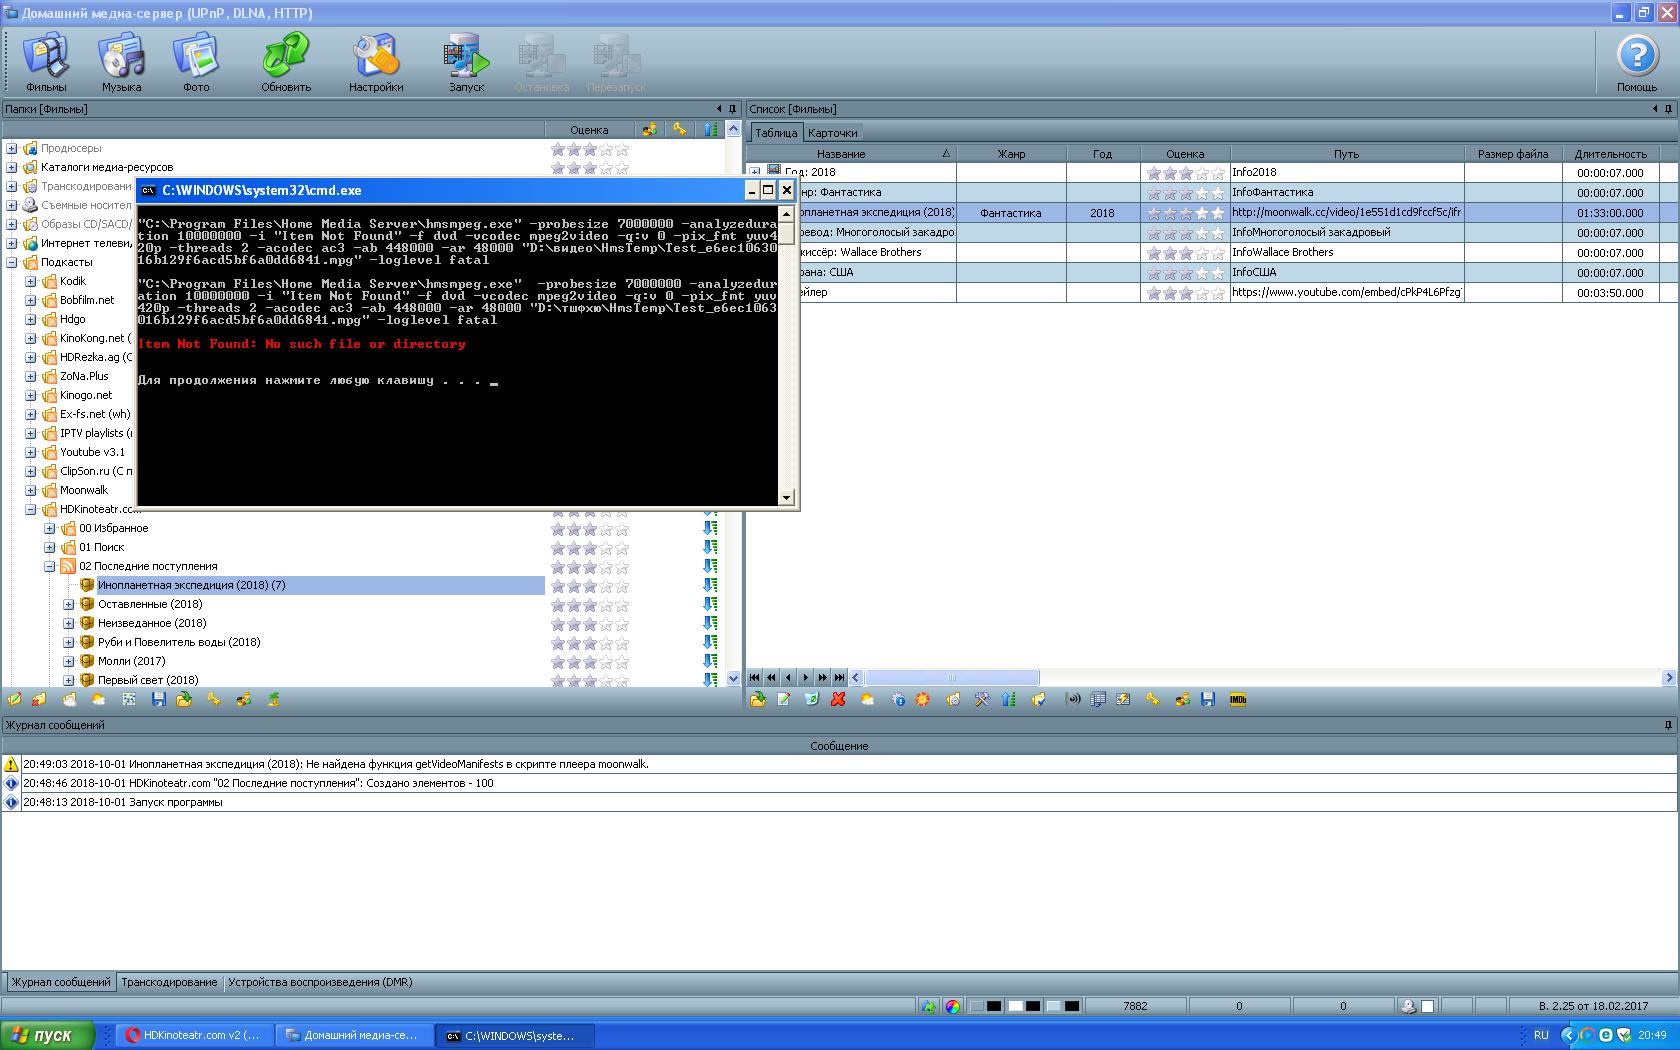Click the IMDb icon in list toolbar
Viewport: 1680px width, 1050px height.
pos(1238,700)
